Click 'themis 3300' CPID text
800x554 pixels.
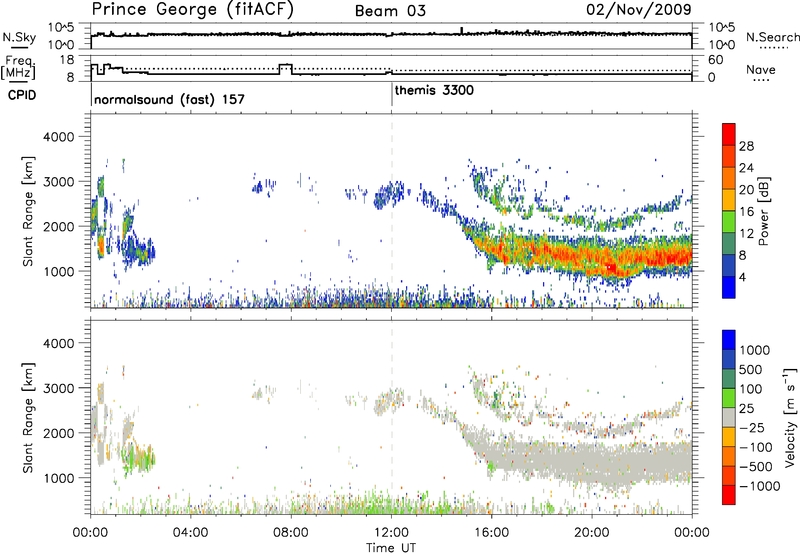434,90
